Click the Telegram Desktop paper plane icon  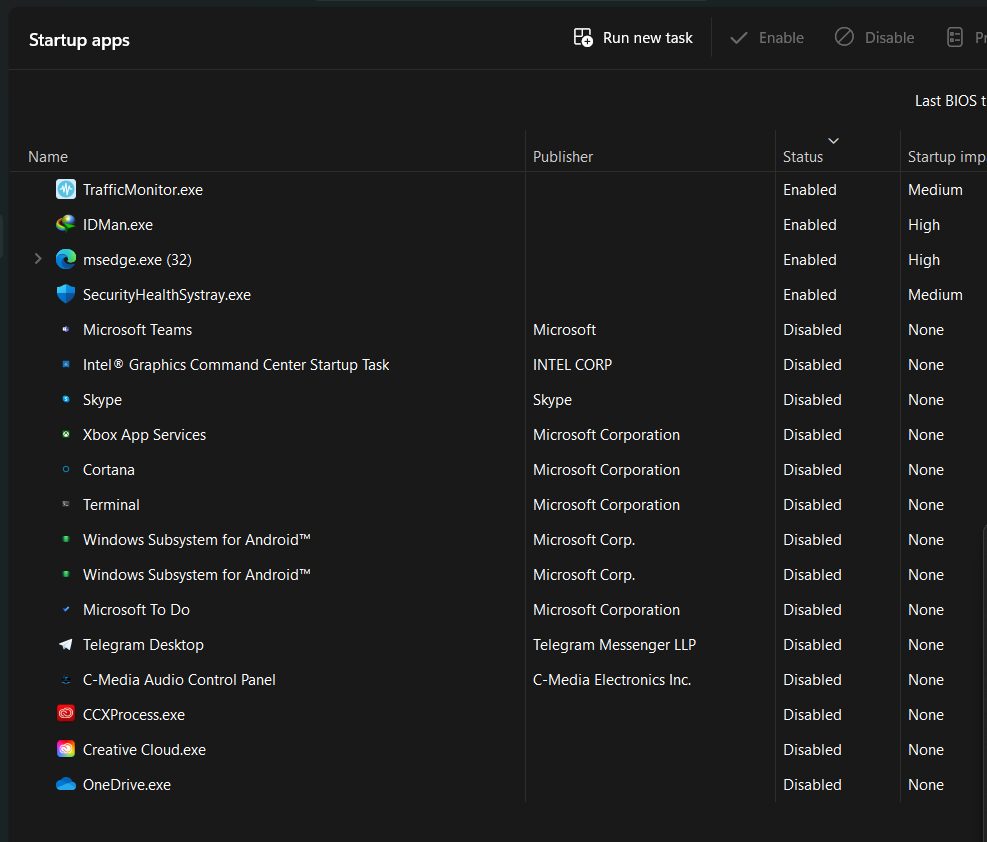(x=65, y=644)
